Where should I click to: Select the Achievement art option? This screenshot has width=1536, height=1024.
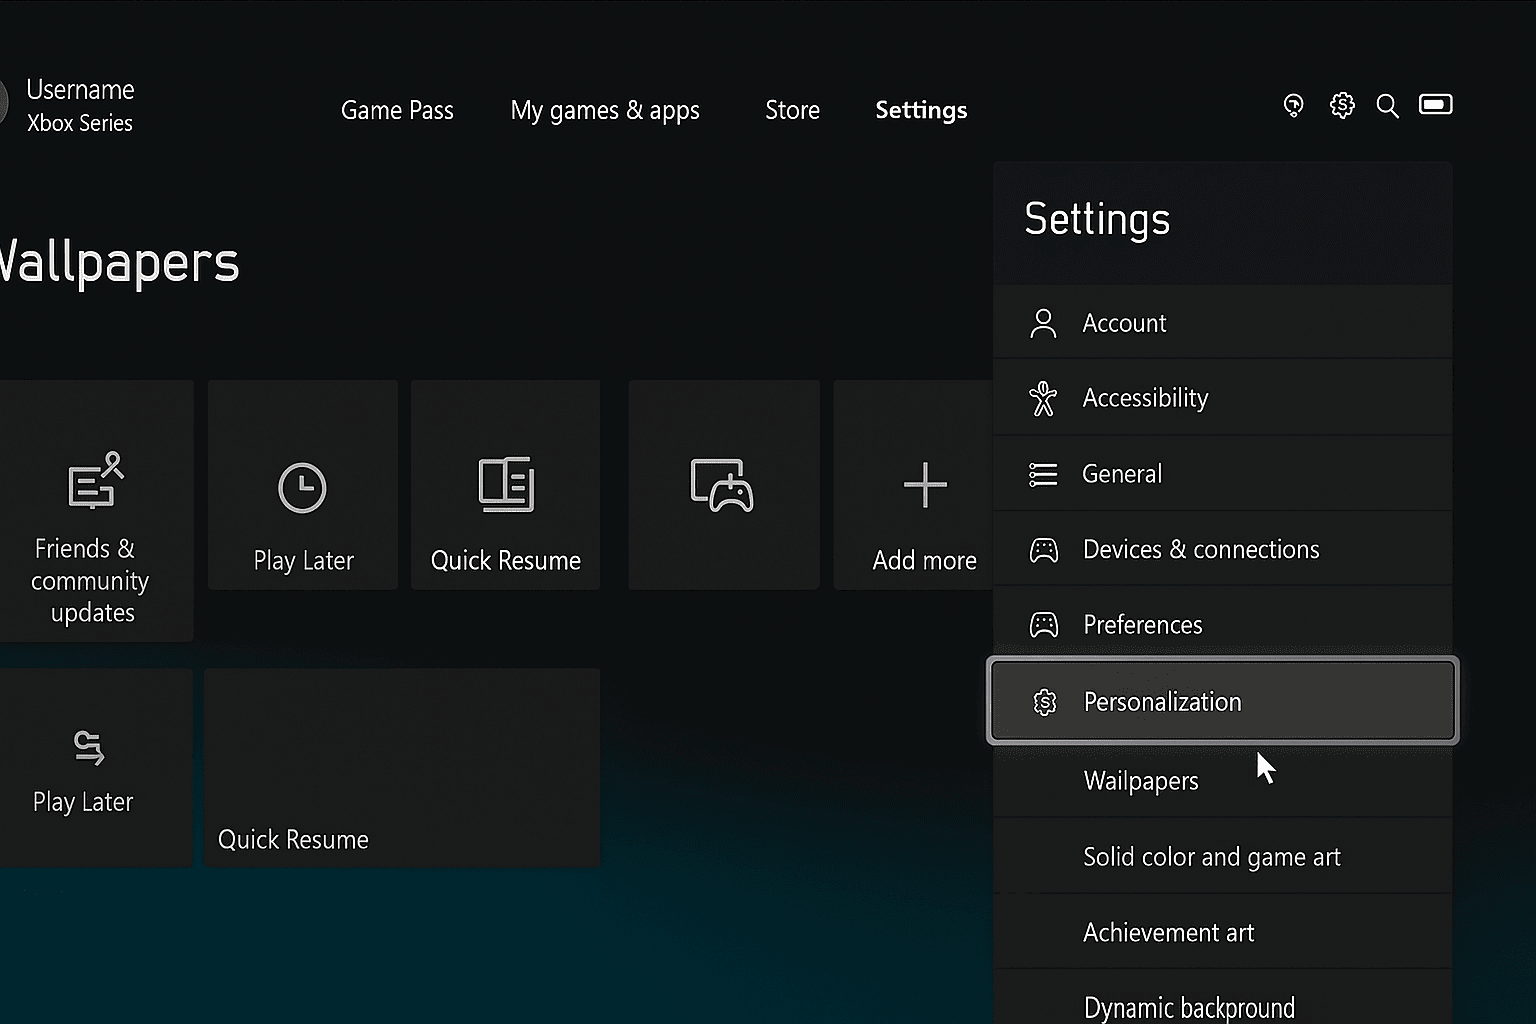[1168, 932]
